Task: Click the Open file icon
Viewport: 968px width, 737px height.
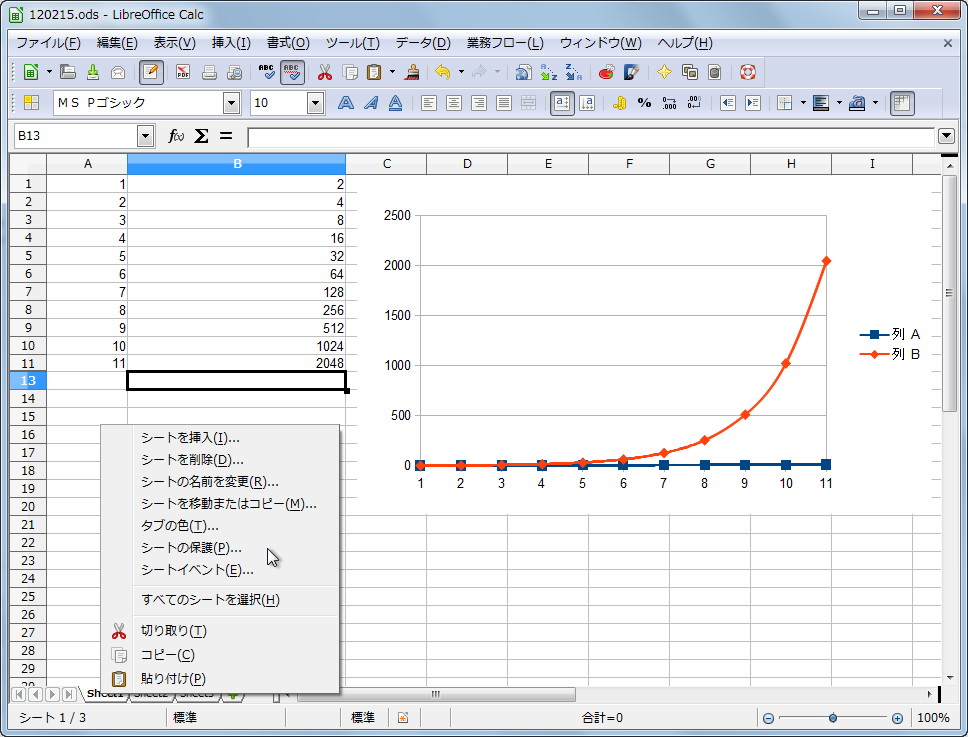Action: (68, 72)
